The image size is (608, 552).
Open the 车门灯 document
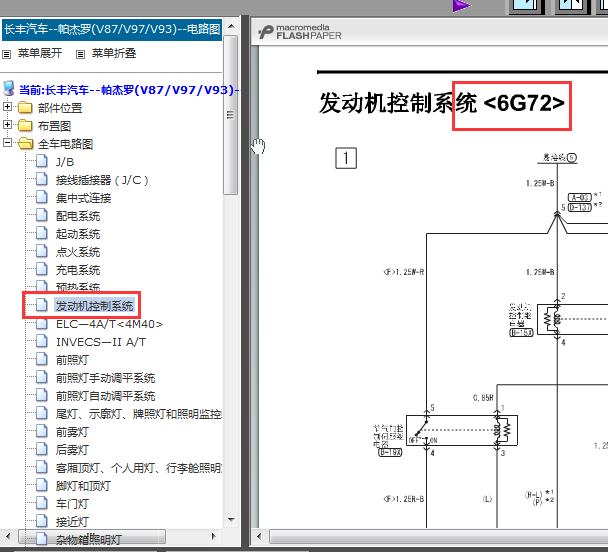(x=72, y=504)
